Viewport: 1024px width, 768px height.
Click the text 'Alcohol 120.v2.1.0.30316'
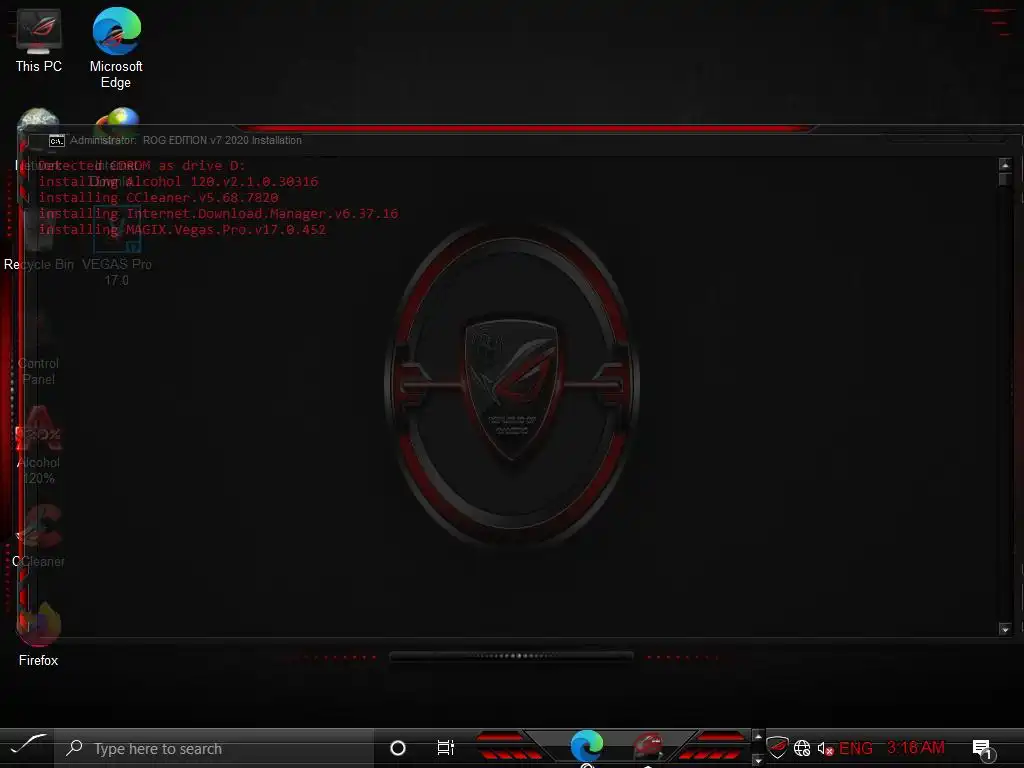tap(222, 182)
